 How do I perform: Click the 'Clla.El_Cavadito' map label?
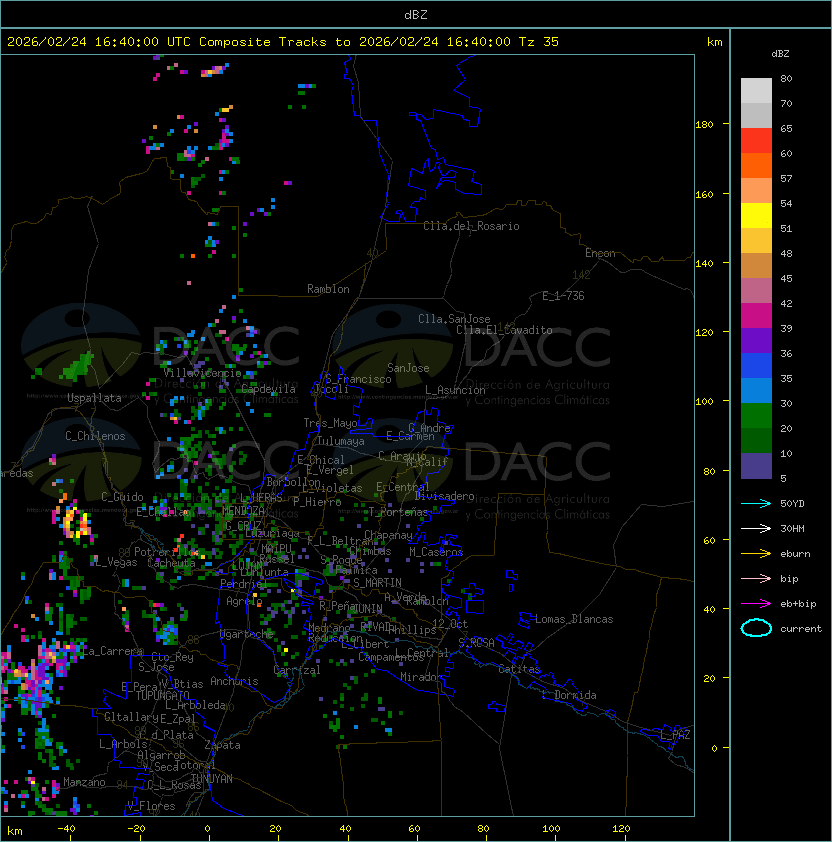[504, 330]
